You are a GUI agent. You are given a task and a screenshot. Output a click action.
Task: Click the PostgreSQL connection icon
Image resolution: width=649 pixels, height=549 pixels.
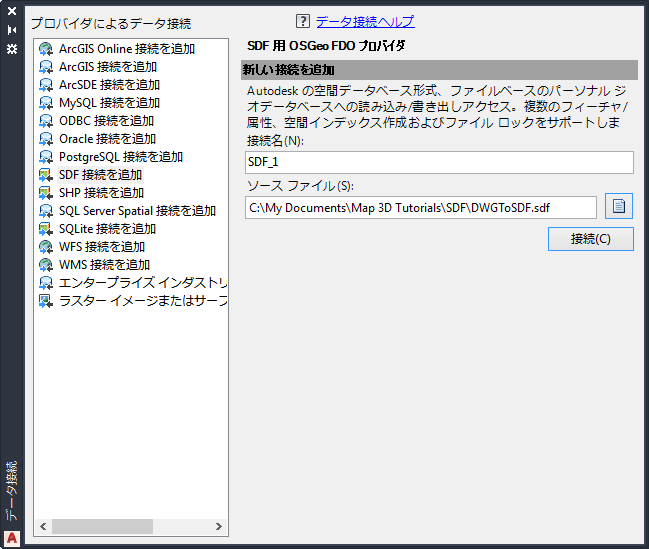coord(46,157)
